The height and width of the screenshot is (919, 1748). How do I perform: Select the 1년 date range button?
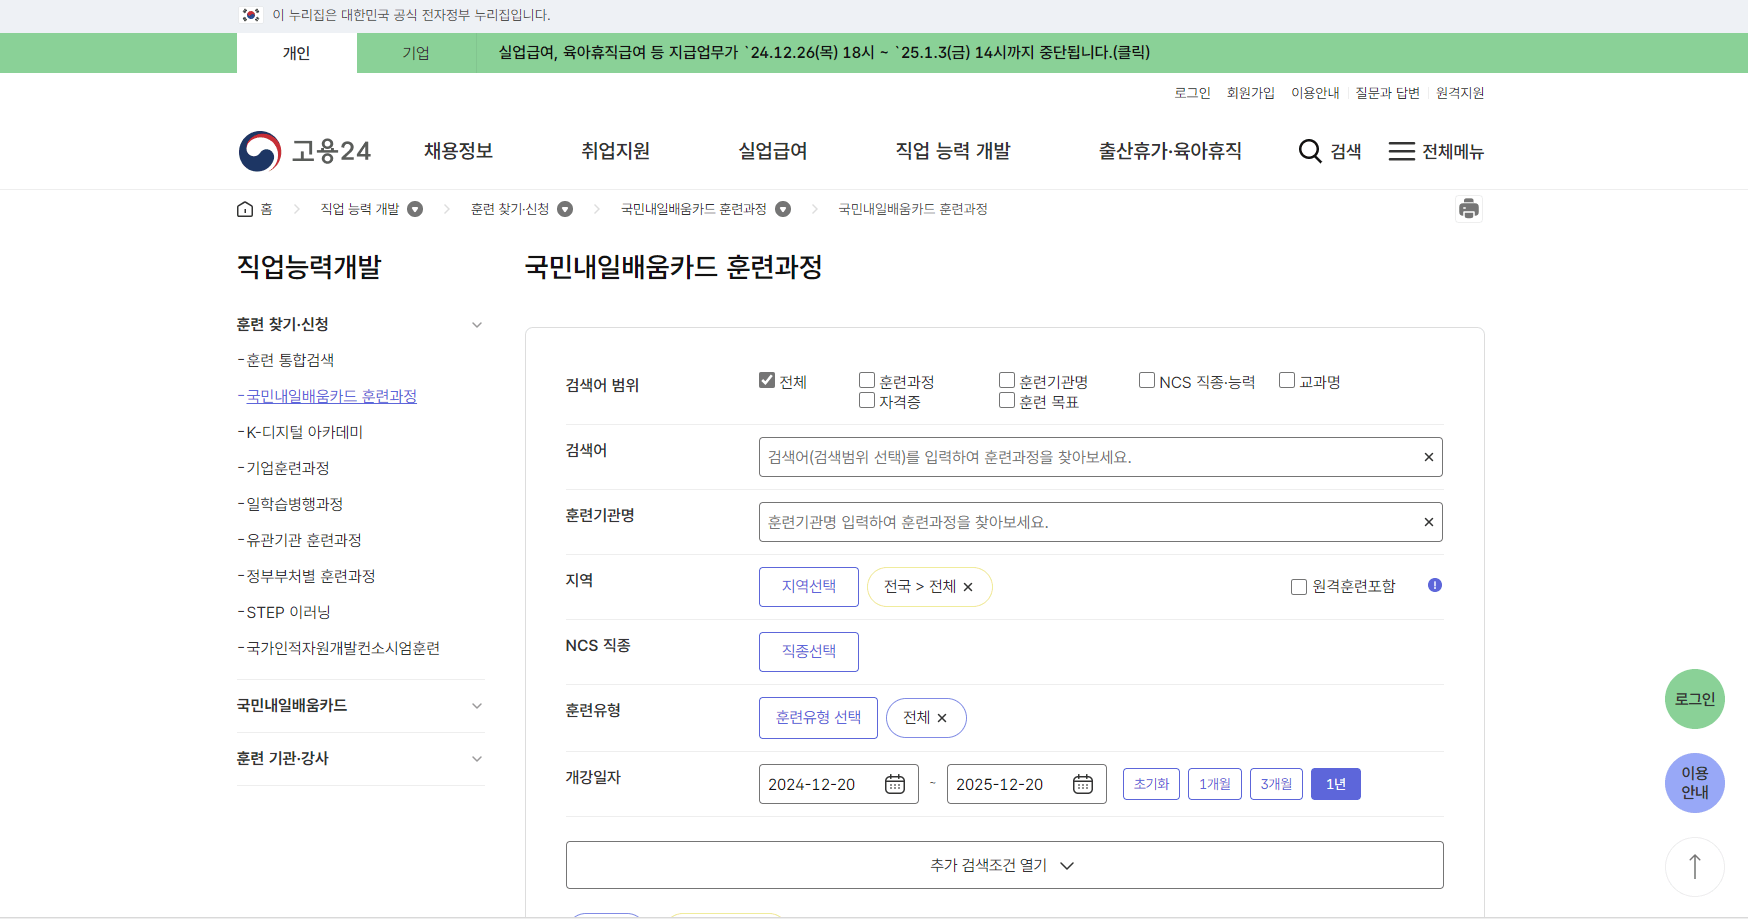click(x=1335, y=784)
